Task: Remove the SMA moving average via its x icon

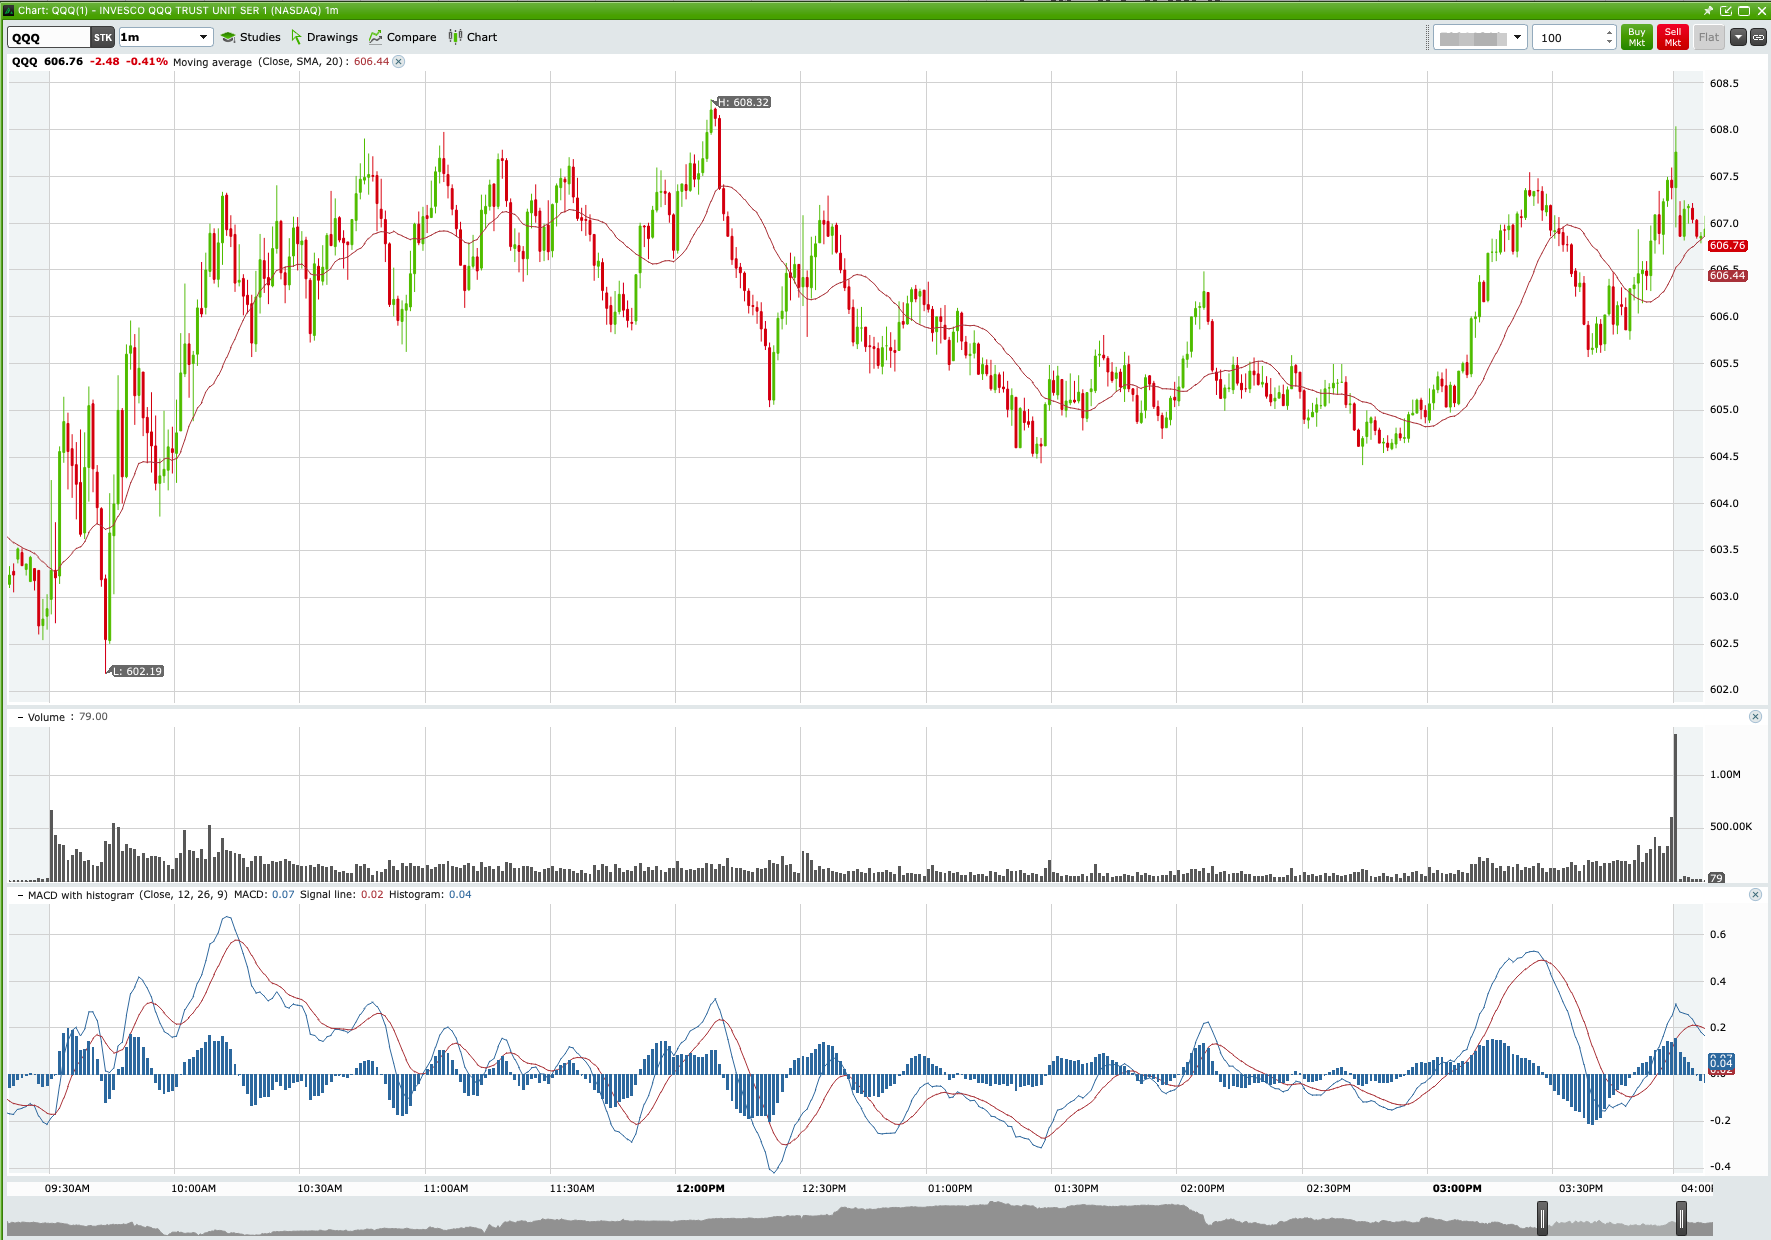Action: (398, 61)
